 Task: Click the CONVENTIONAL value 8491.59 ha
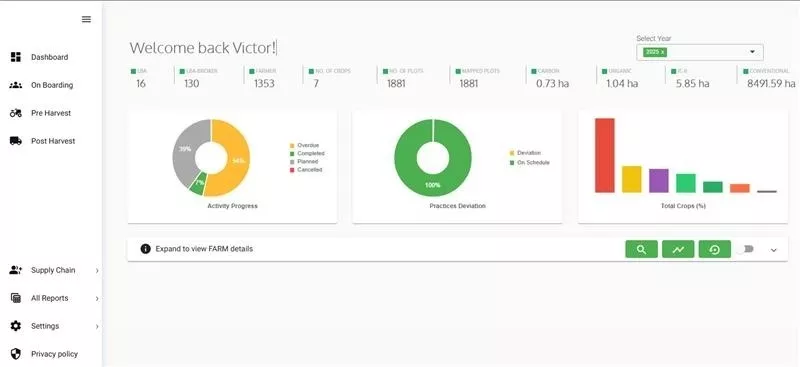coord(771,83)
